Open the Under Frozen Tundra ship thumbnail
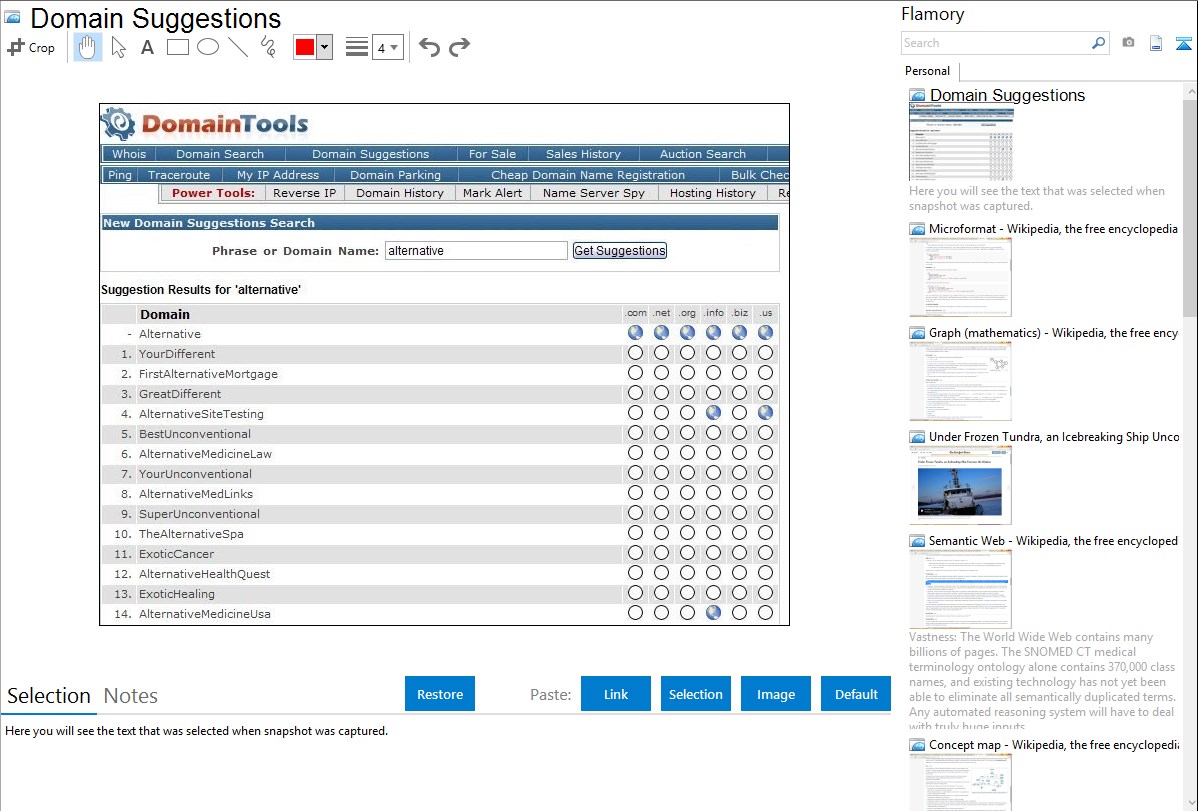 [960, 485]
